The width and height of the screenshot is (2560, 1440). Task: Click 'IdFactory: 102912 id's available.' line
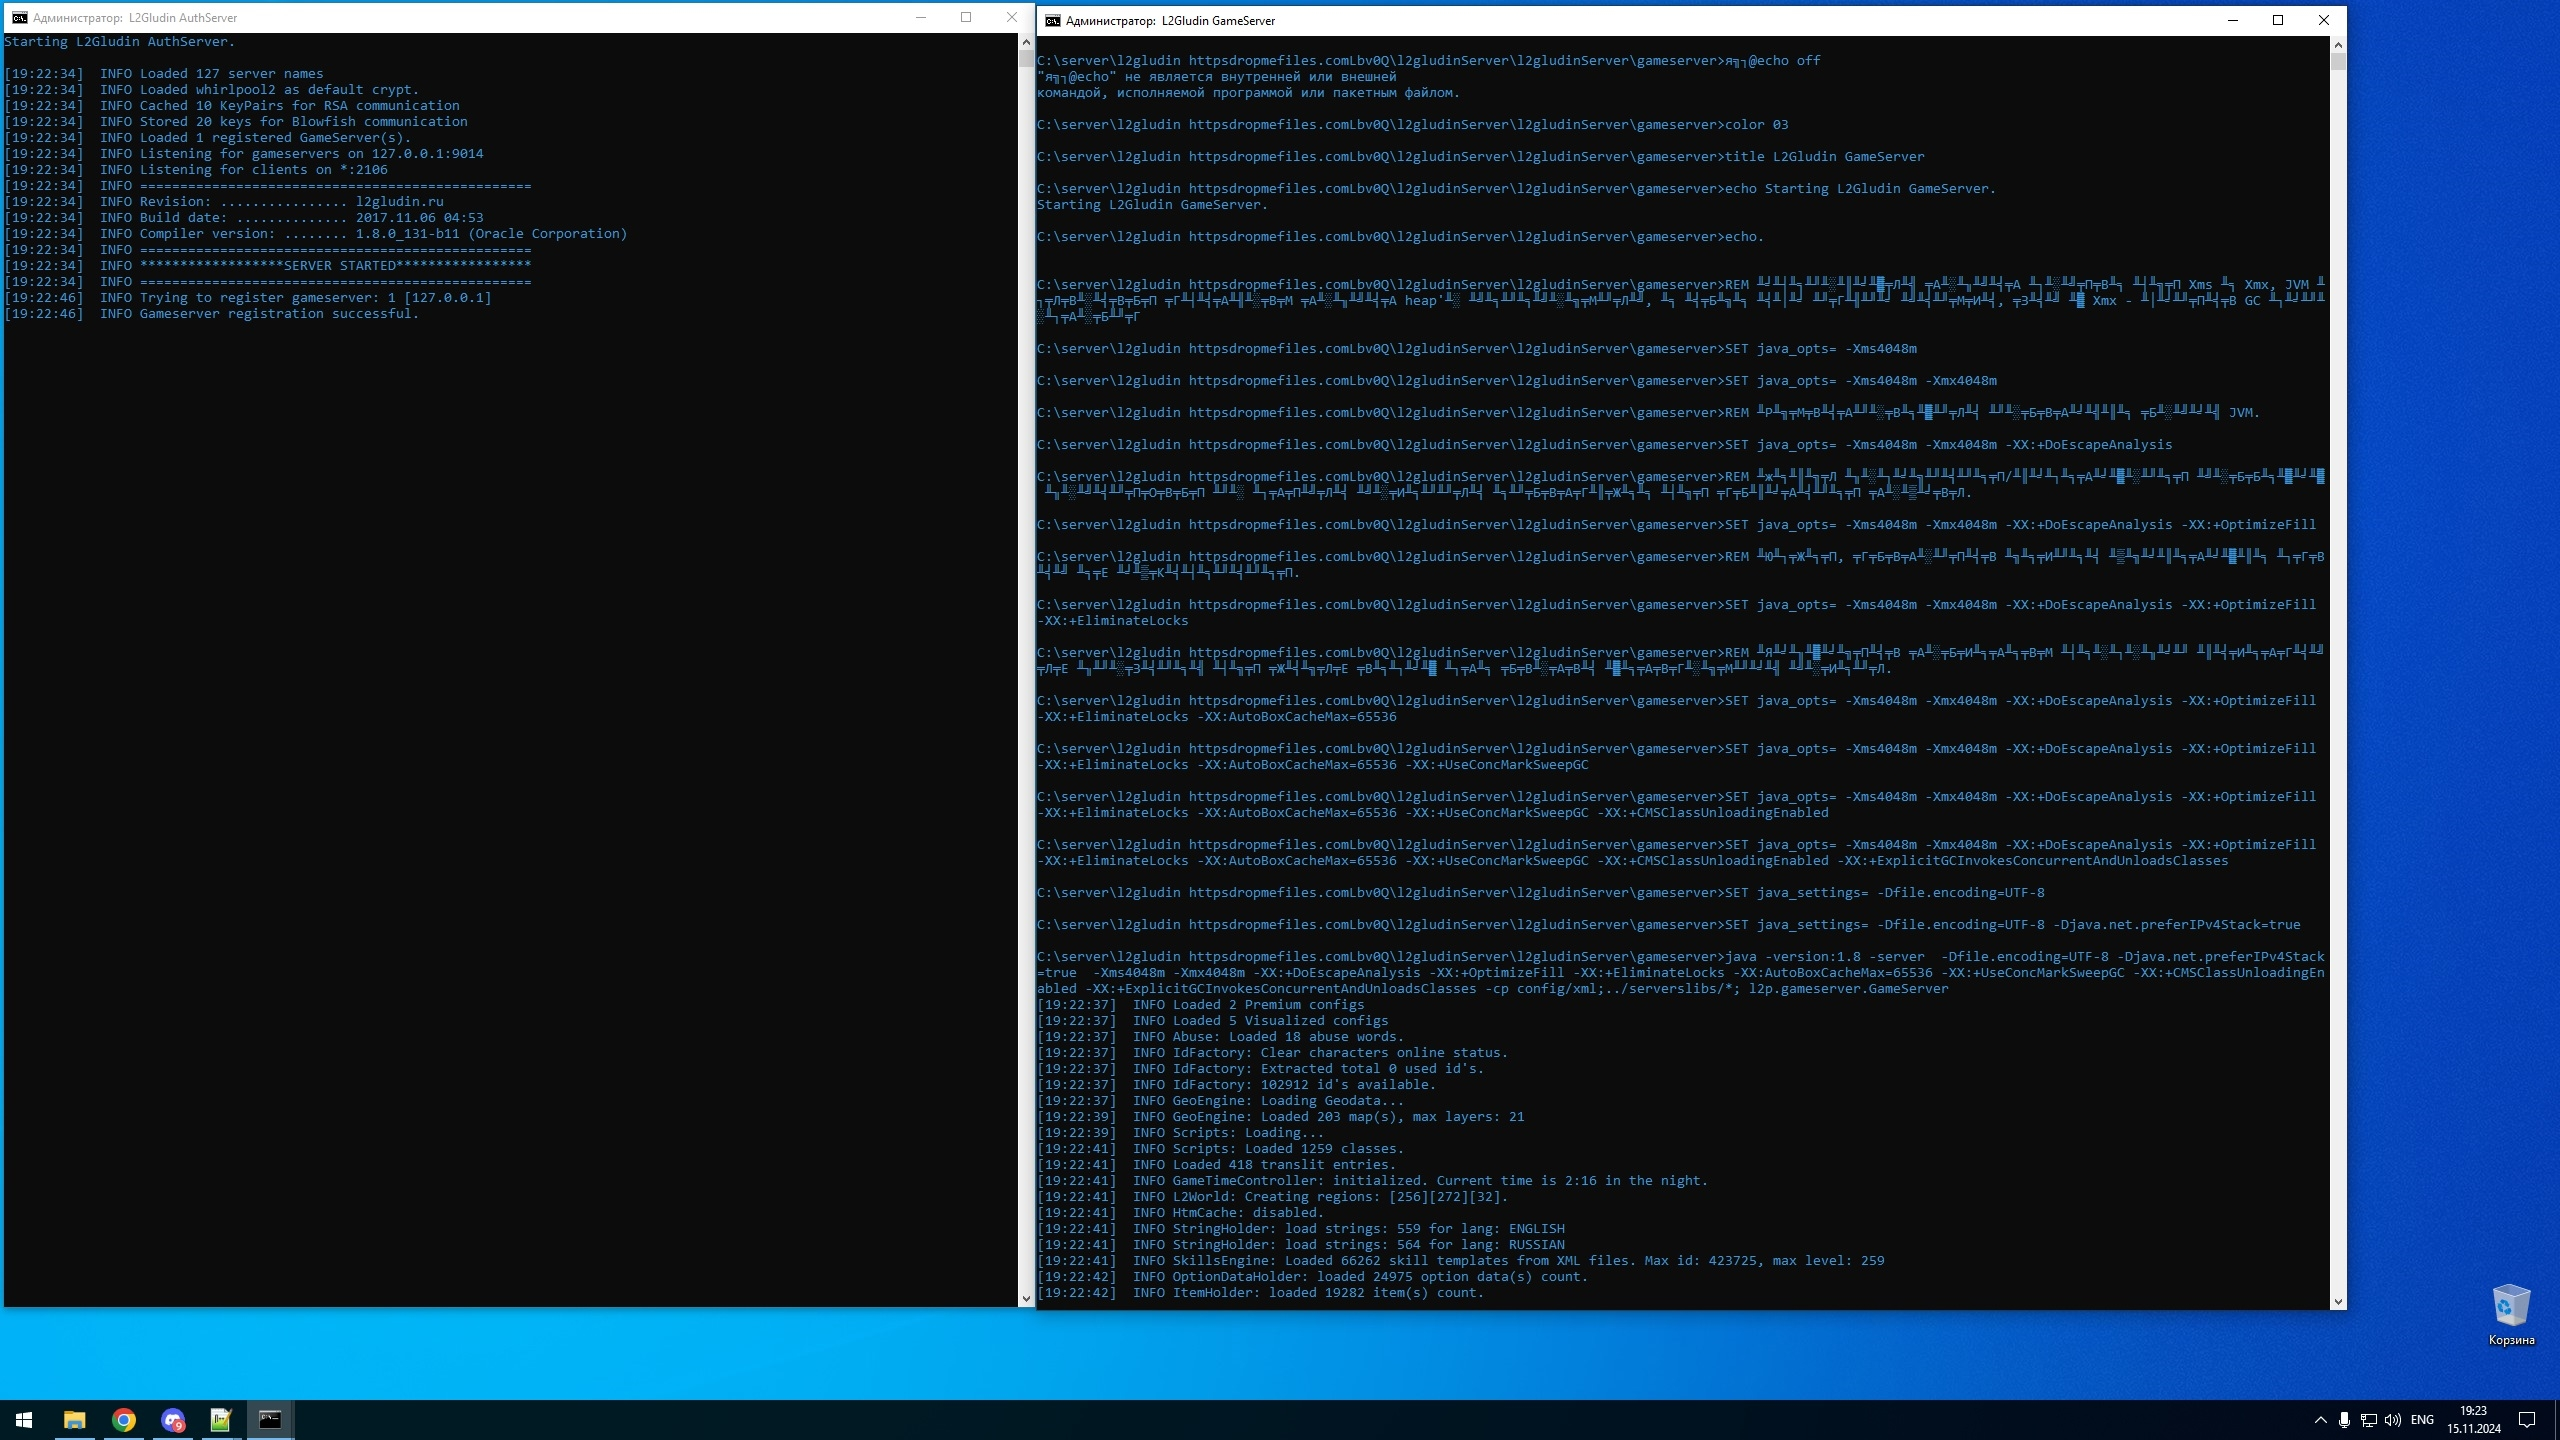coord(1237,1085)
